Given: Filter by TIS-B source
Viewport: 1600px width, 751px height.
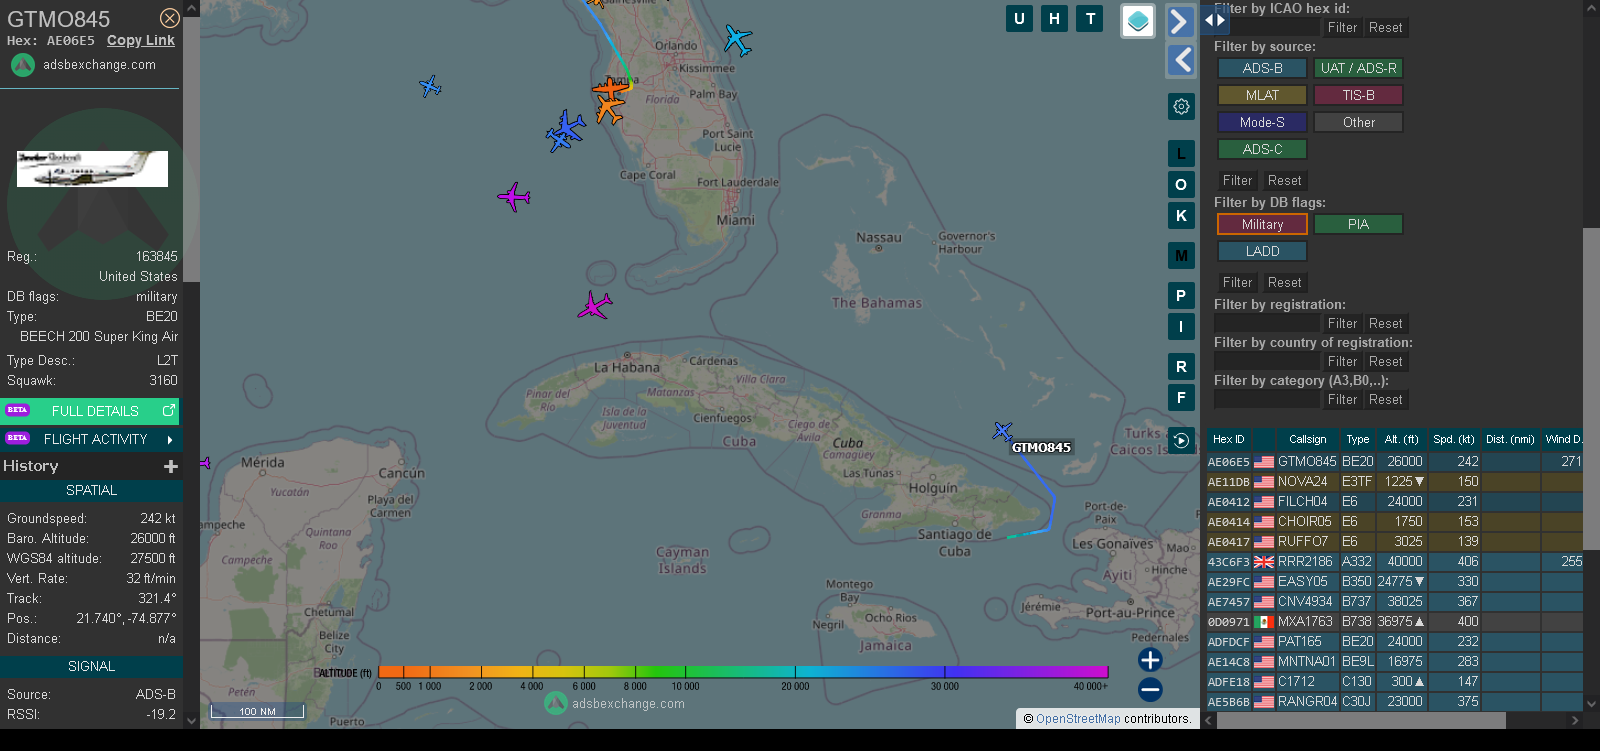Looking at the screenshot, I should coord(1358,95).
